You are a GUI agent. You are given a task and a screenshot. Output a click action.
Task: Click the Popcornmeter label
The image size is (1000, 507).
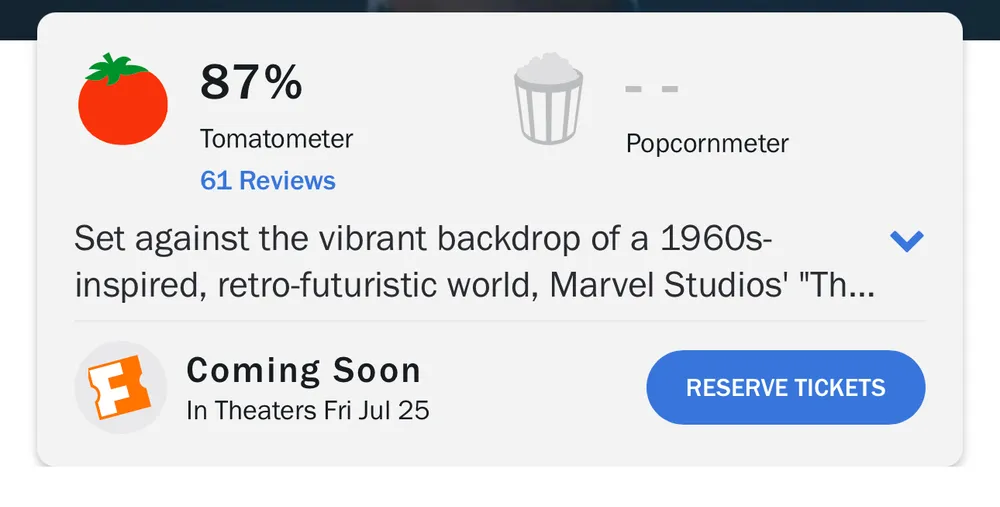[x=707, y=144]
